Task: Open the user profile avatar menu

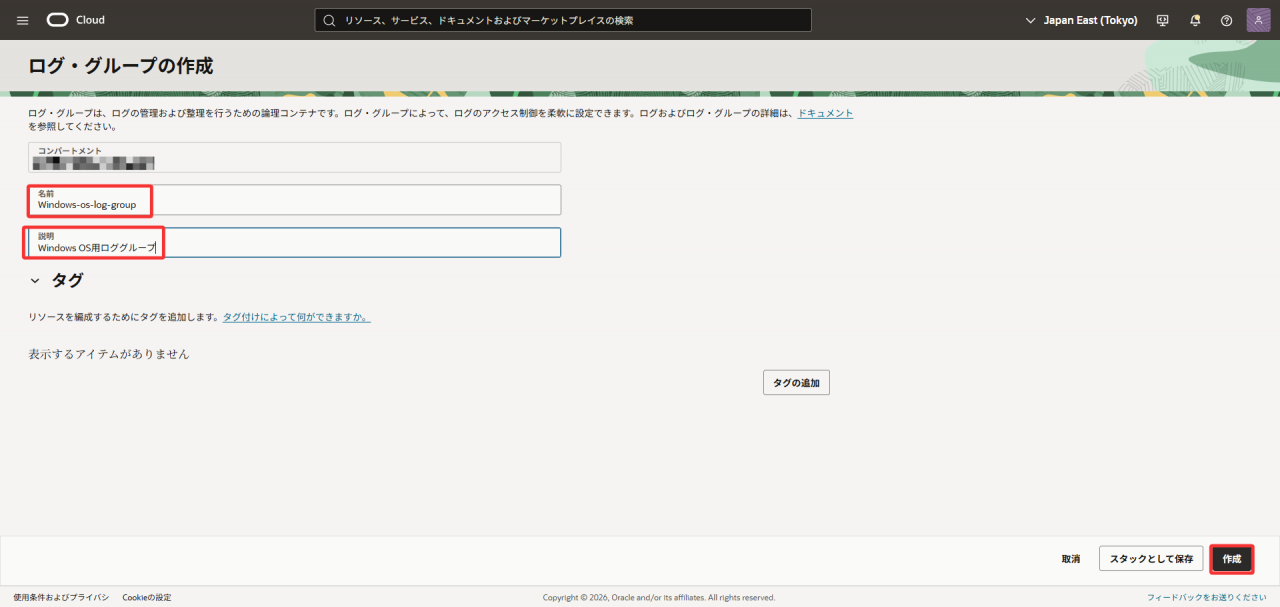Action: coord(1258,20)
